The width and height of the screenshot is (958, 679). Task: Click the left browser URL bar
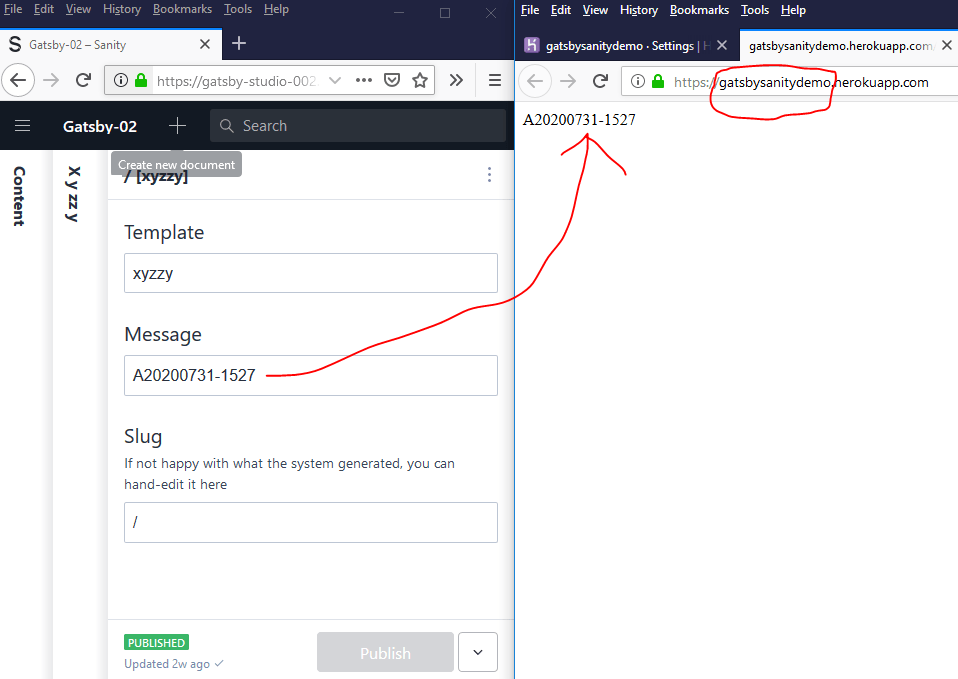point(238,81)
